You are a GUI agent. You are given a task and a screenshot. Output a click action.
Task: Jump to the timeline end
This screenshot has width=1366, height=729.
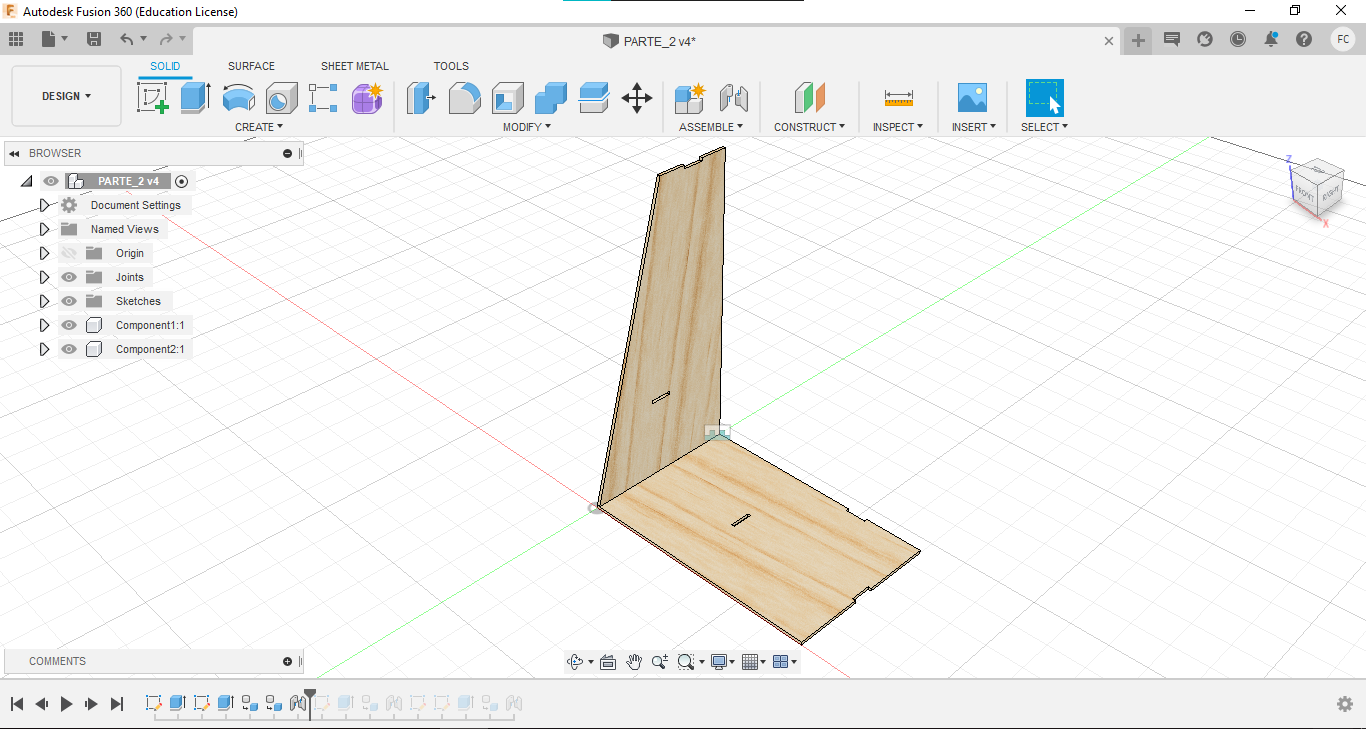pos(117,704)
